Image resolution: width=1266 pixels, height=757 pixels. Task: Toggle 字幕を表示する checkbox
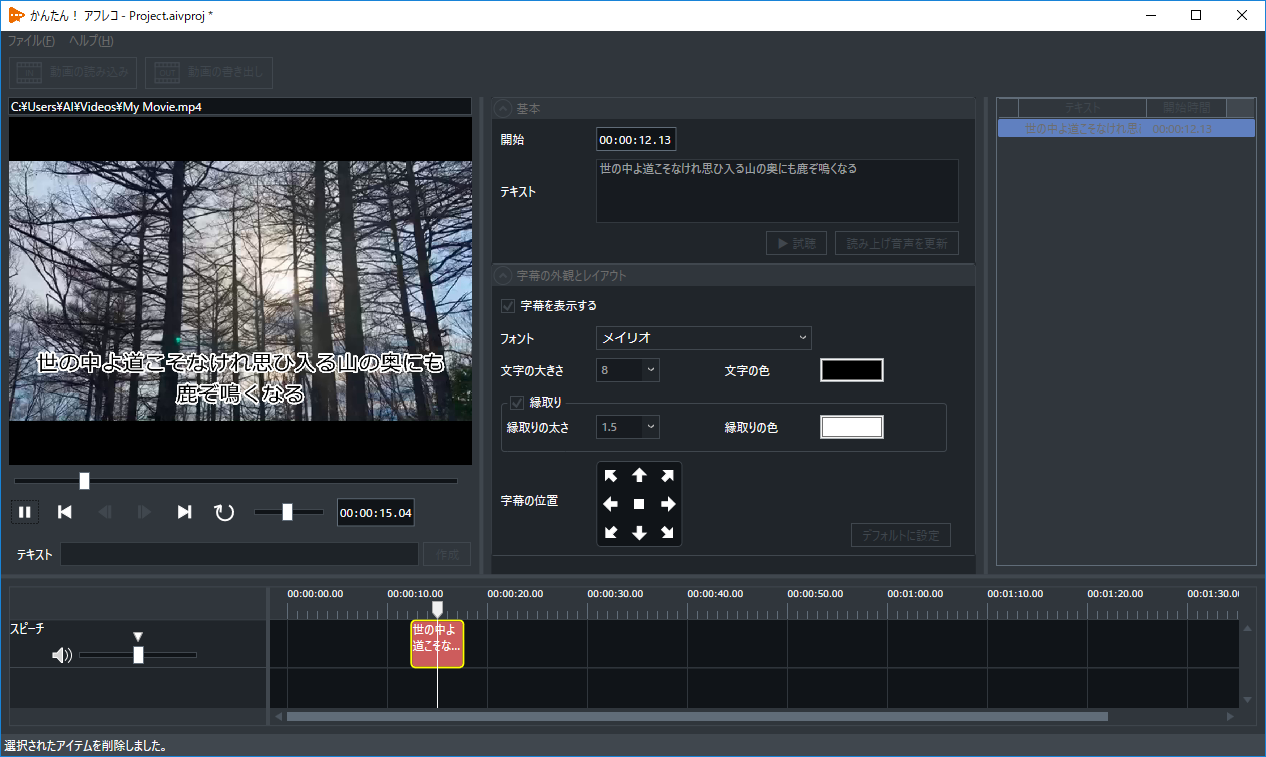[508, 306]
